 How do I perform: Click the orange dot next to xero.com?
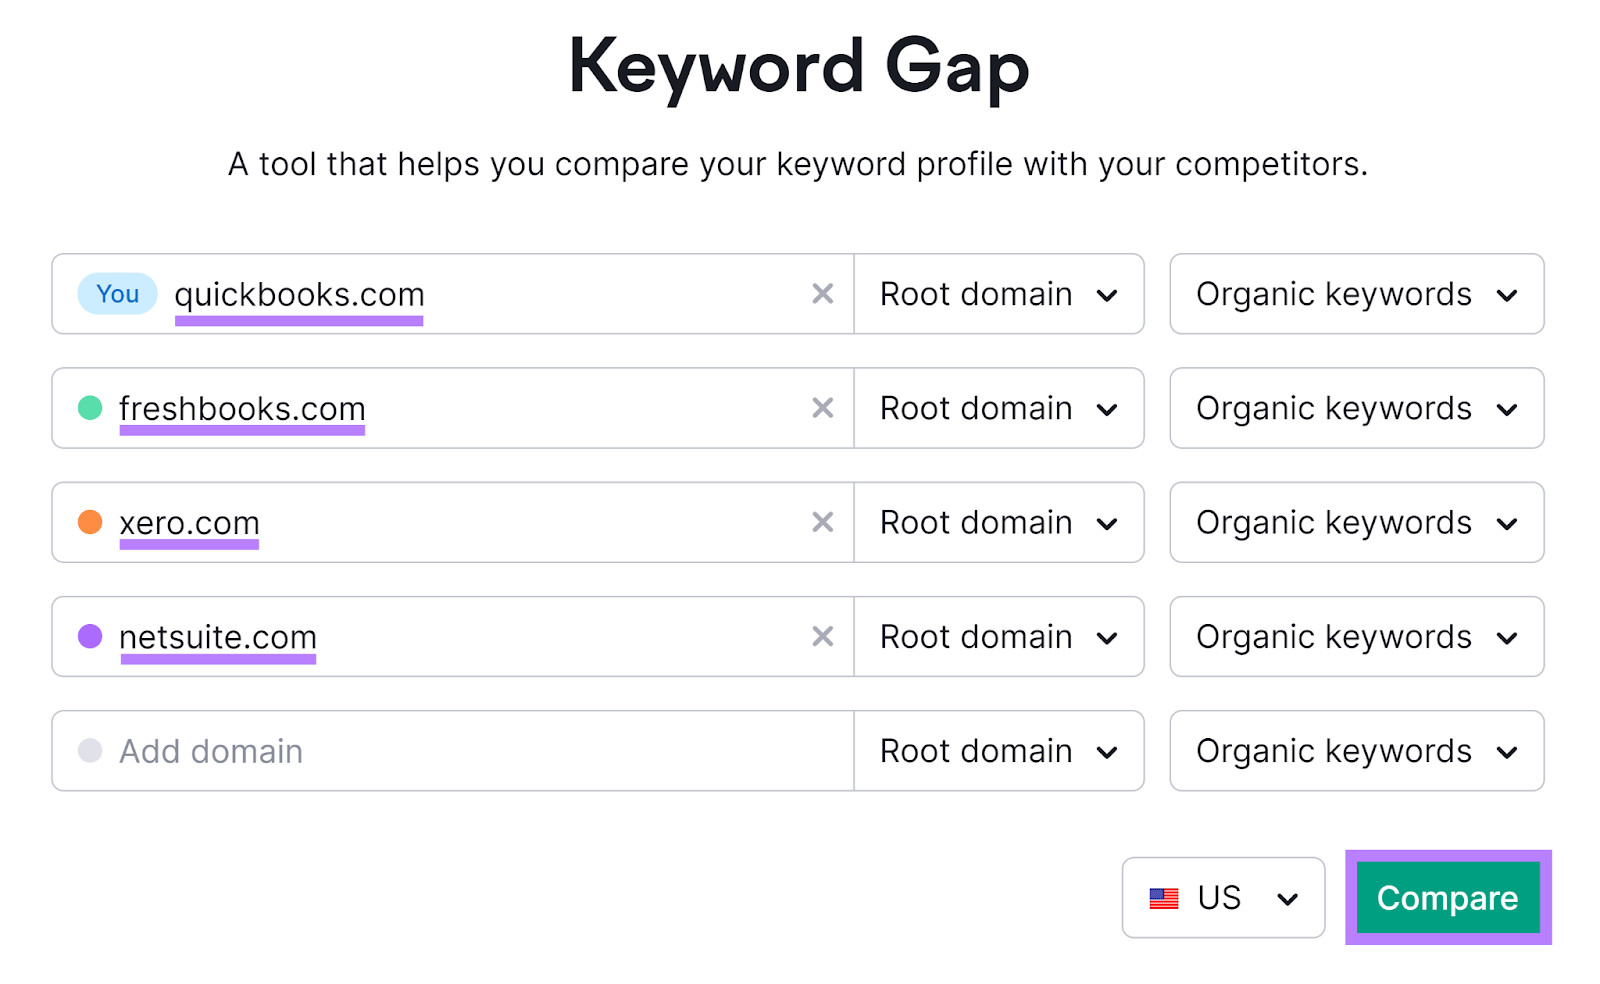(x=88, y=522)
